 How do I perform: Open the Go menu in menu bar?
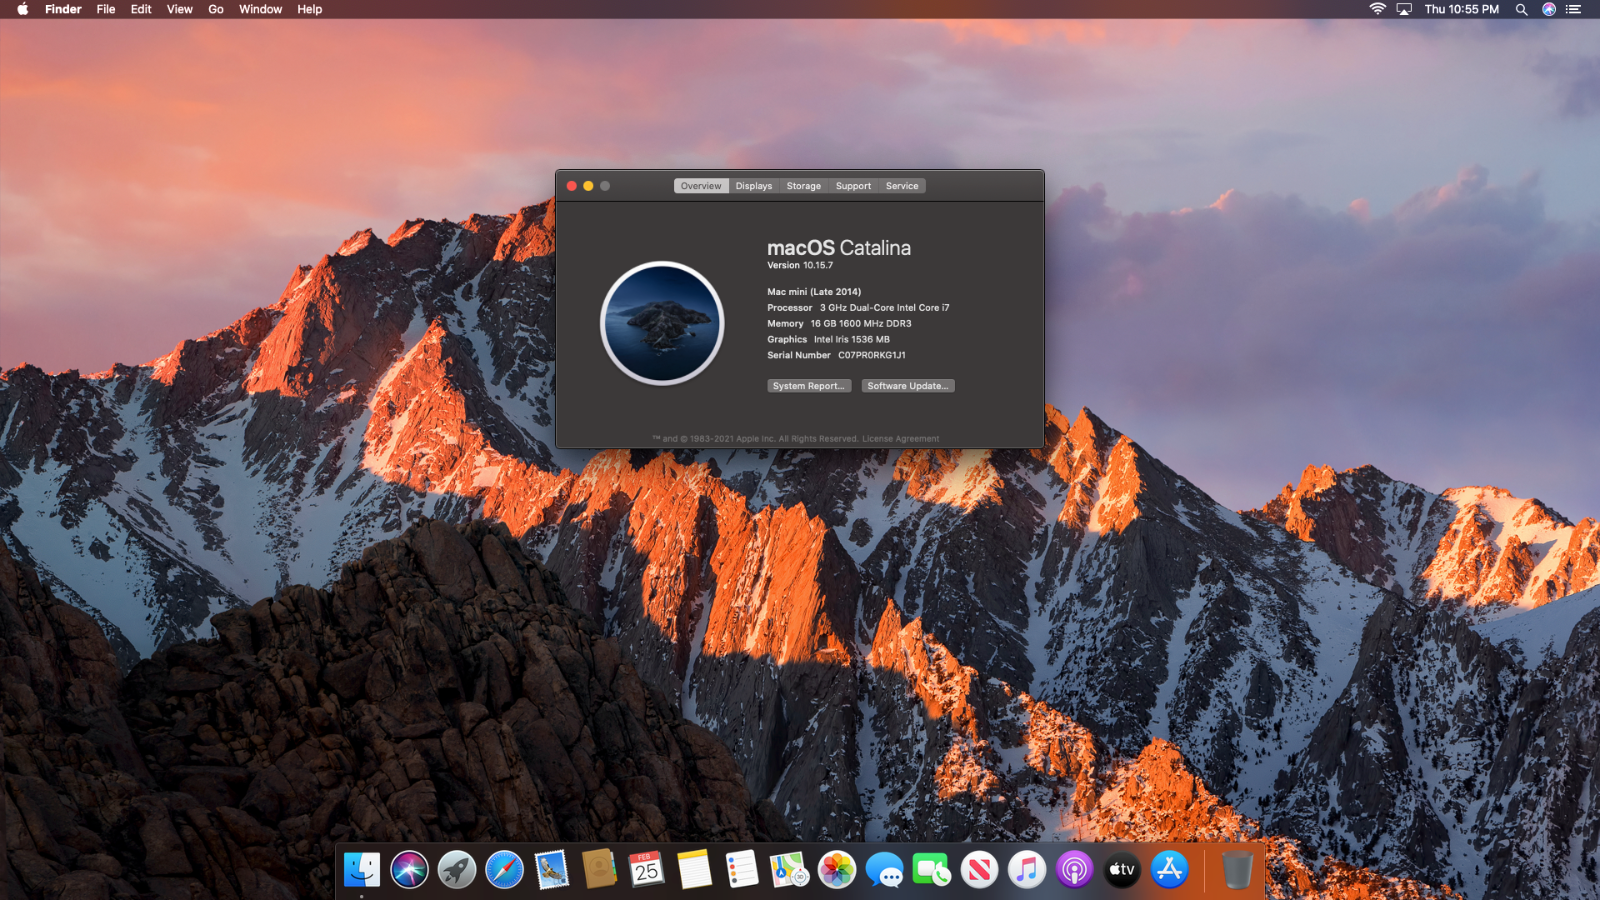coord(215,9)
